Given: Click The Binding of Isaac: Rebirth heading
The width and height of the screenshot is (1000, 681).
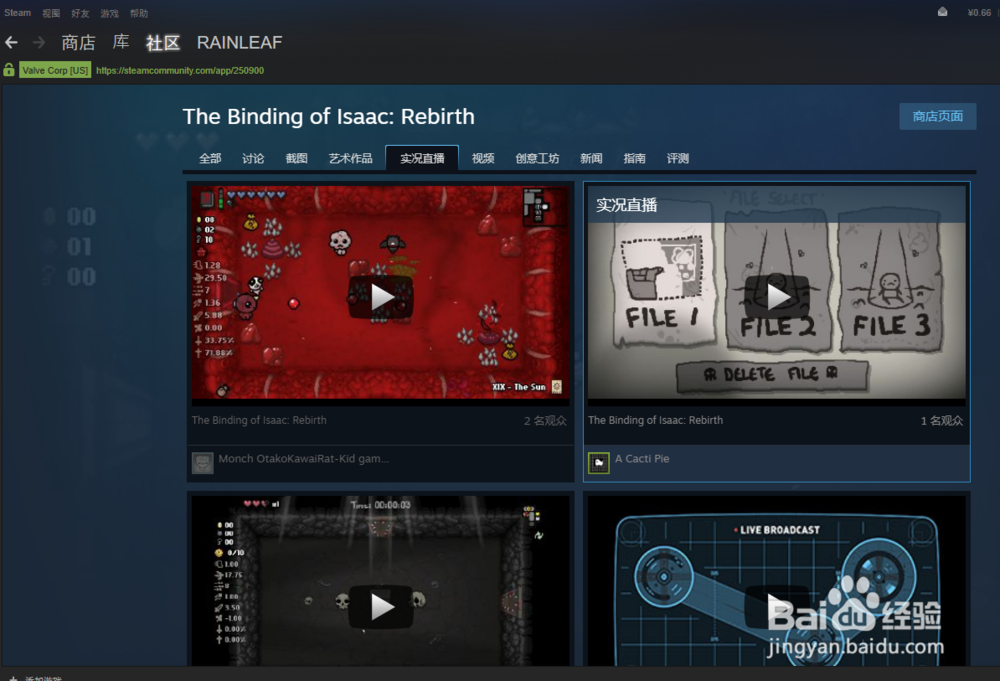Looking at the screenshot, I should (328, 117).
